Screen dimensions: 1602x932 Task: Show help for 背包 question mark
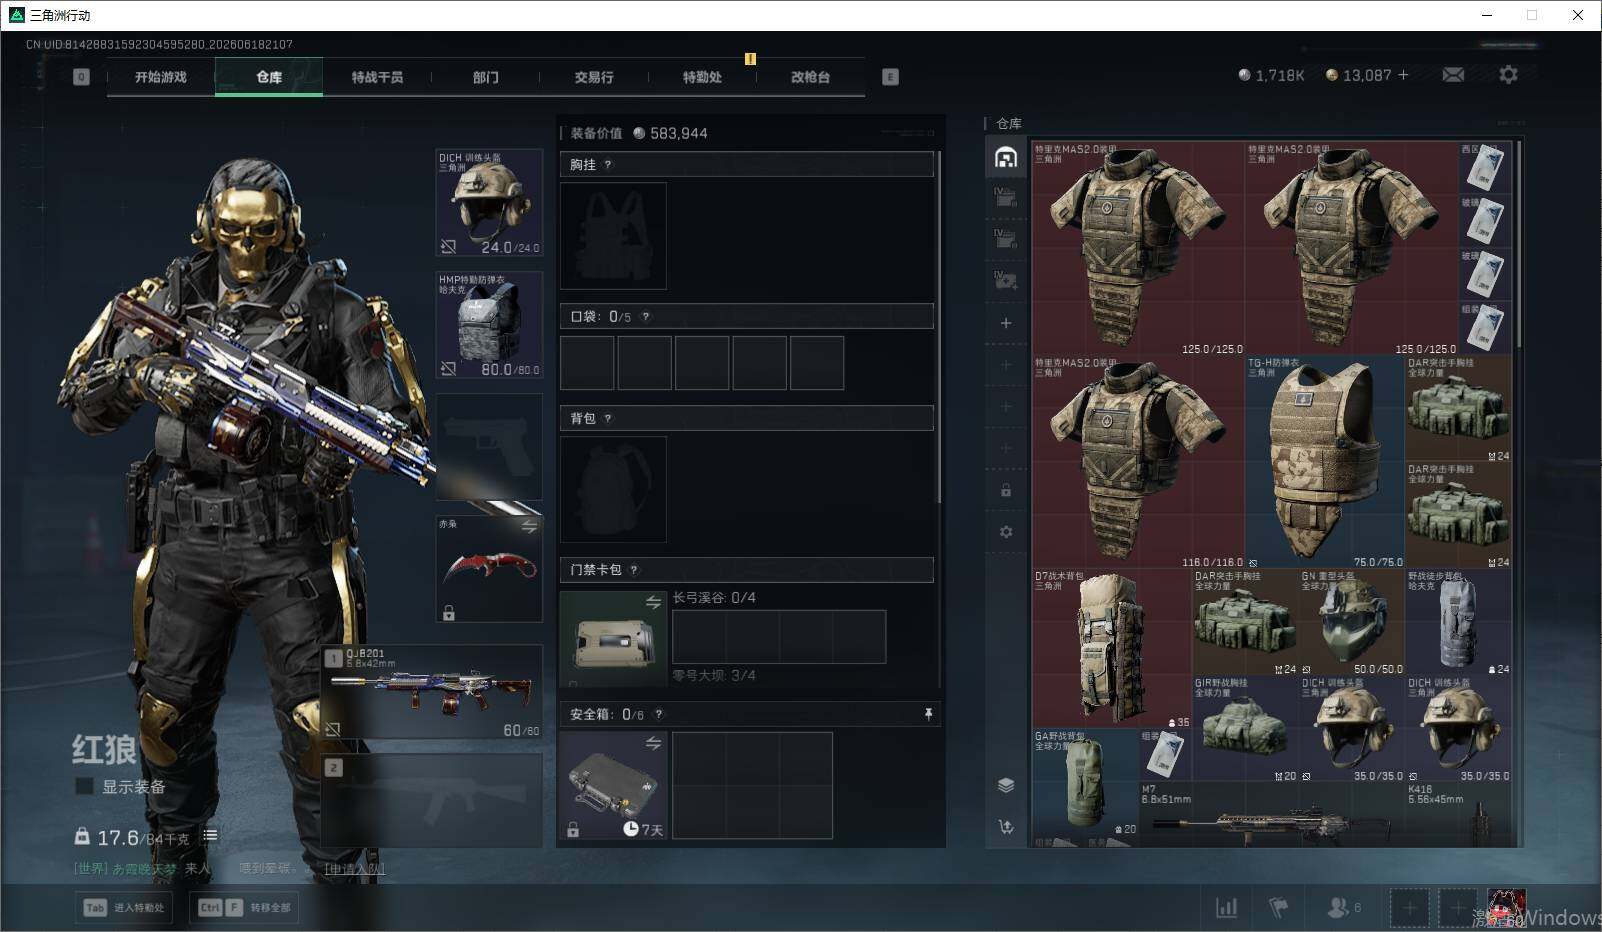(x=608, y=419)
